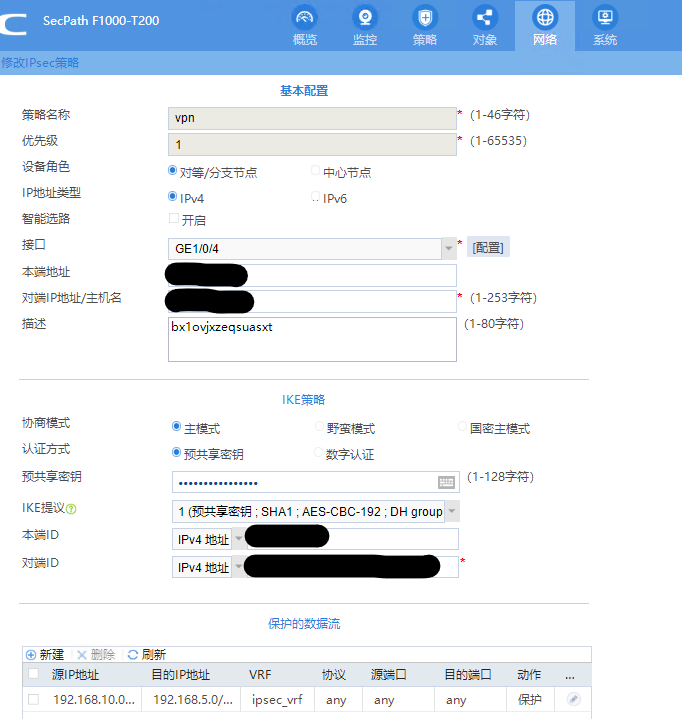Image resolution: width=682 pixels, height=719 pixels.
Task: Open the table column options ellipsis
Action: pyautogui.click(x=570, y=676)
